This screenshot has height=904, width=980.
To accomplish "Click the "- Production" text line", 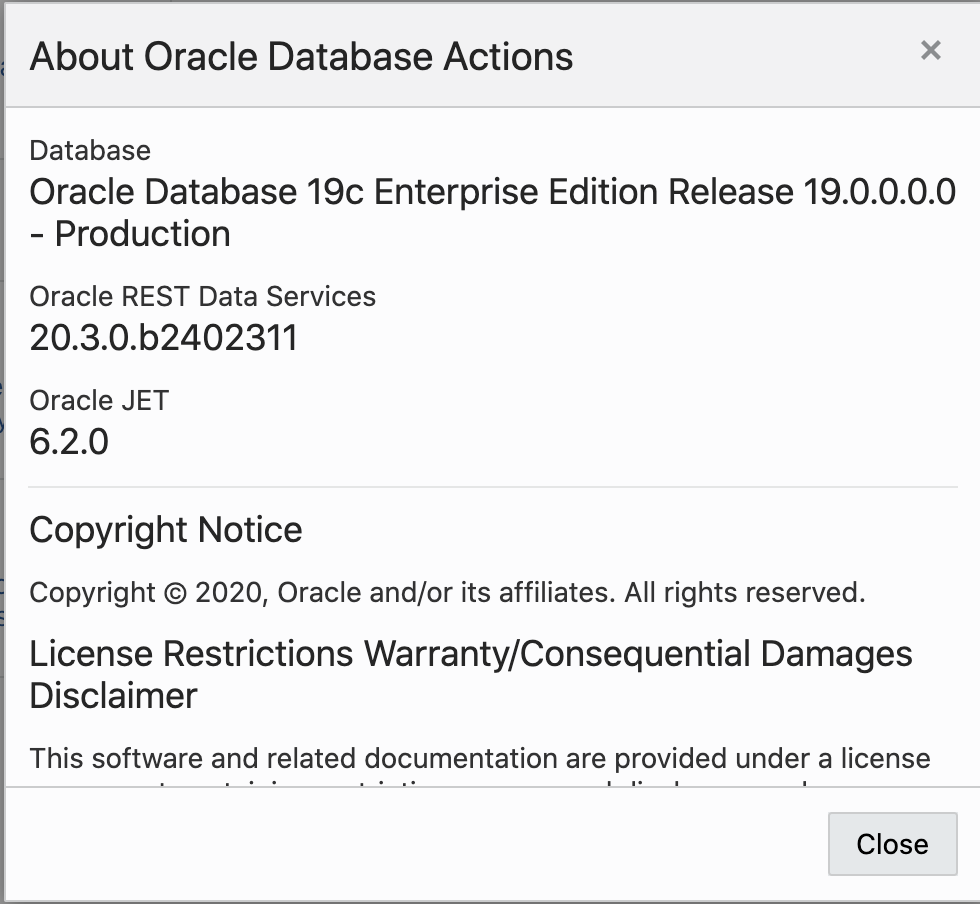I will point(130,234).
